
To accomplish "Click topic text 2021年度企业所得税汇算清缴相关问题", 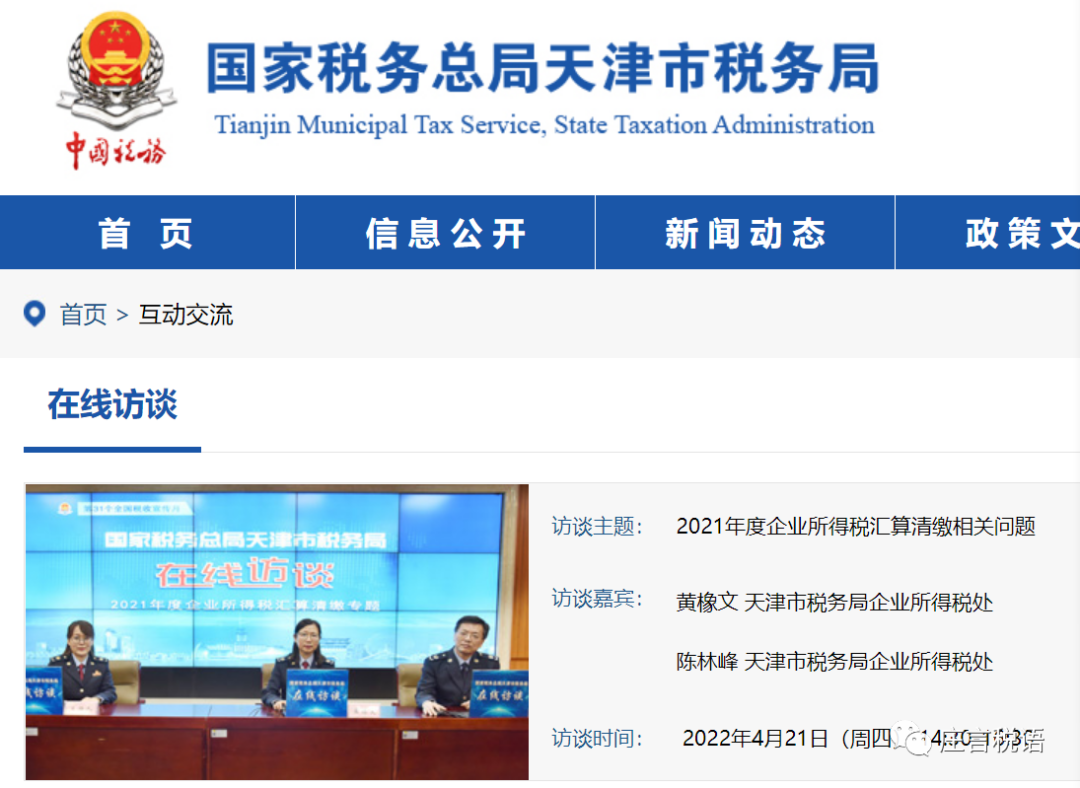I will (856, 527).
